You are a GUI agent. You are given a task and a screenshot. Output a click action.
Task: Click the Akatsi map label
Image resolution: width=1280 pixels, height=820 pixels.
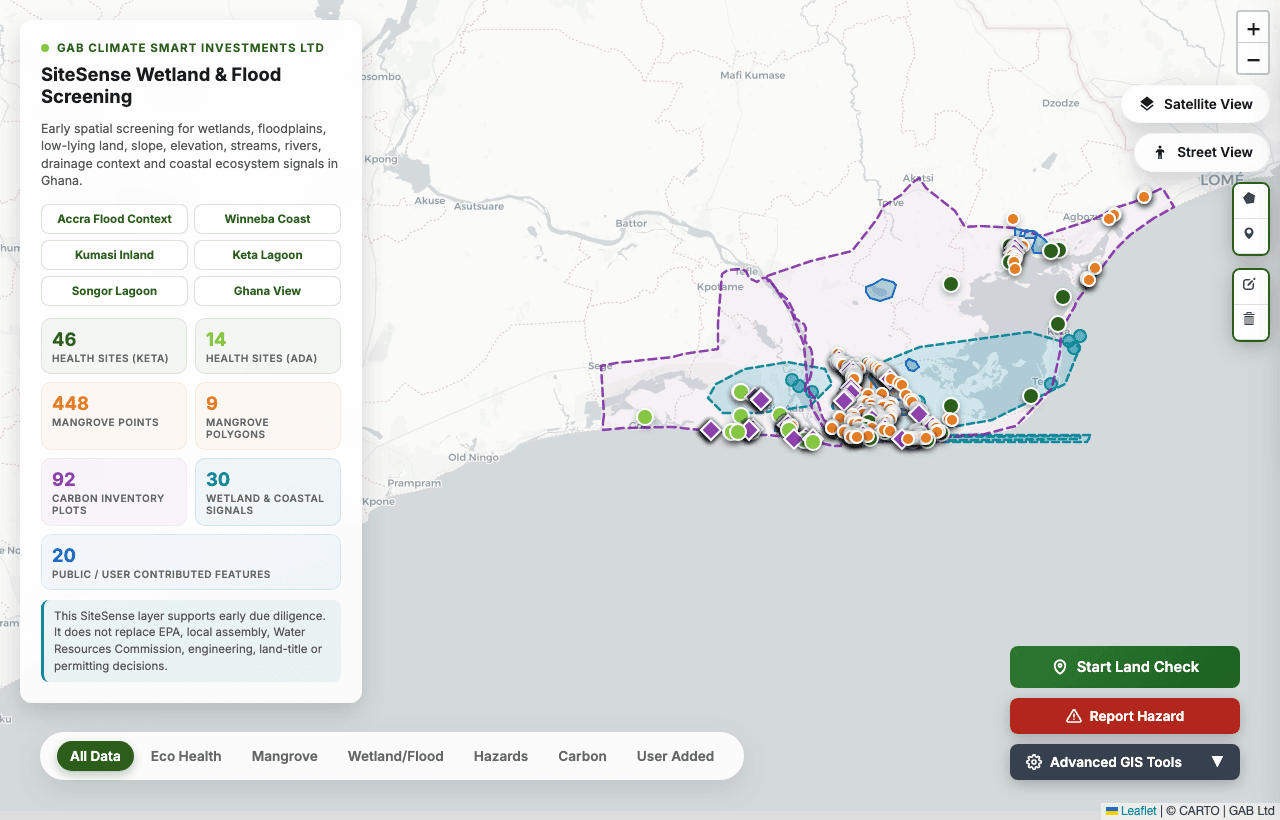pos(918,178)
